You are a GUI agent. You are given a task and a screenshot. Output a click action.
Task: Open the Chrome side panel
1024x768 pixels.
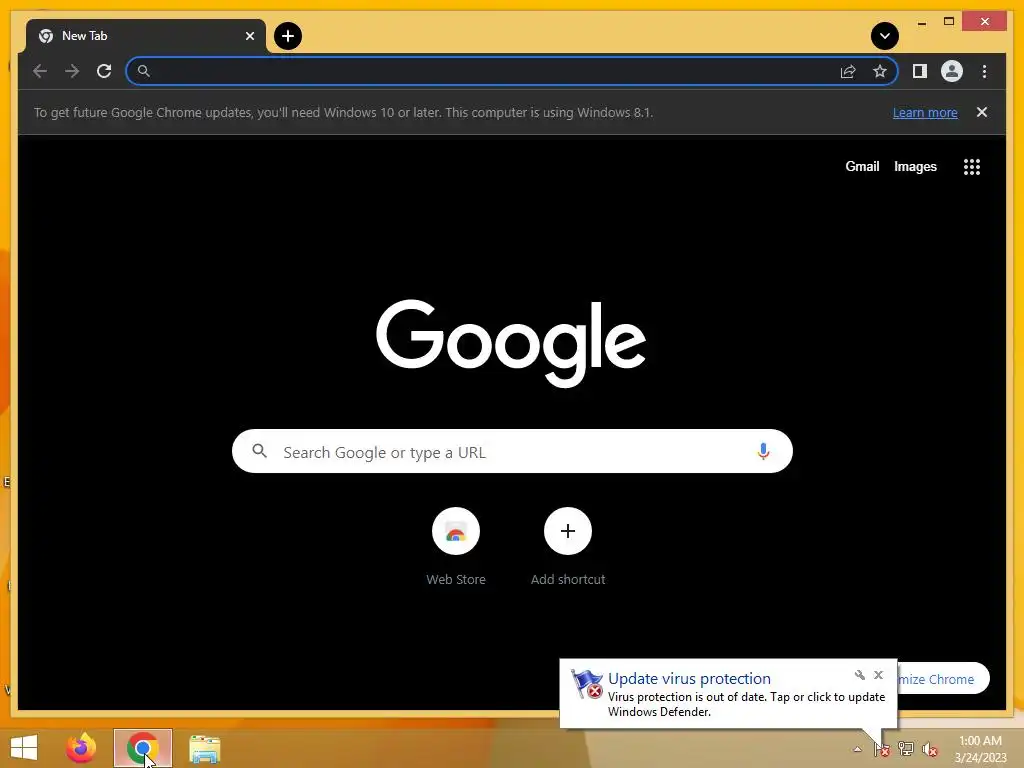pyautogui.click(x=920, y=71)
